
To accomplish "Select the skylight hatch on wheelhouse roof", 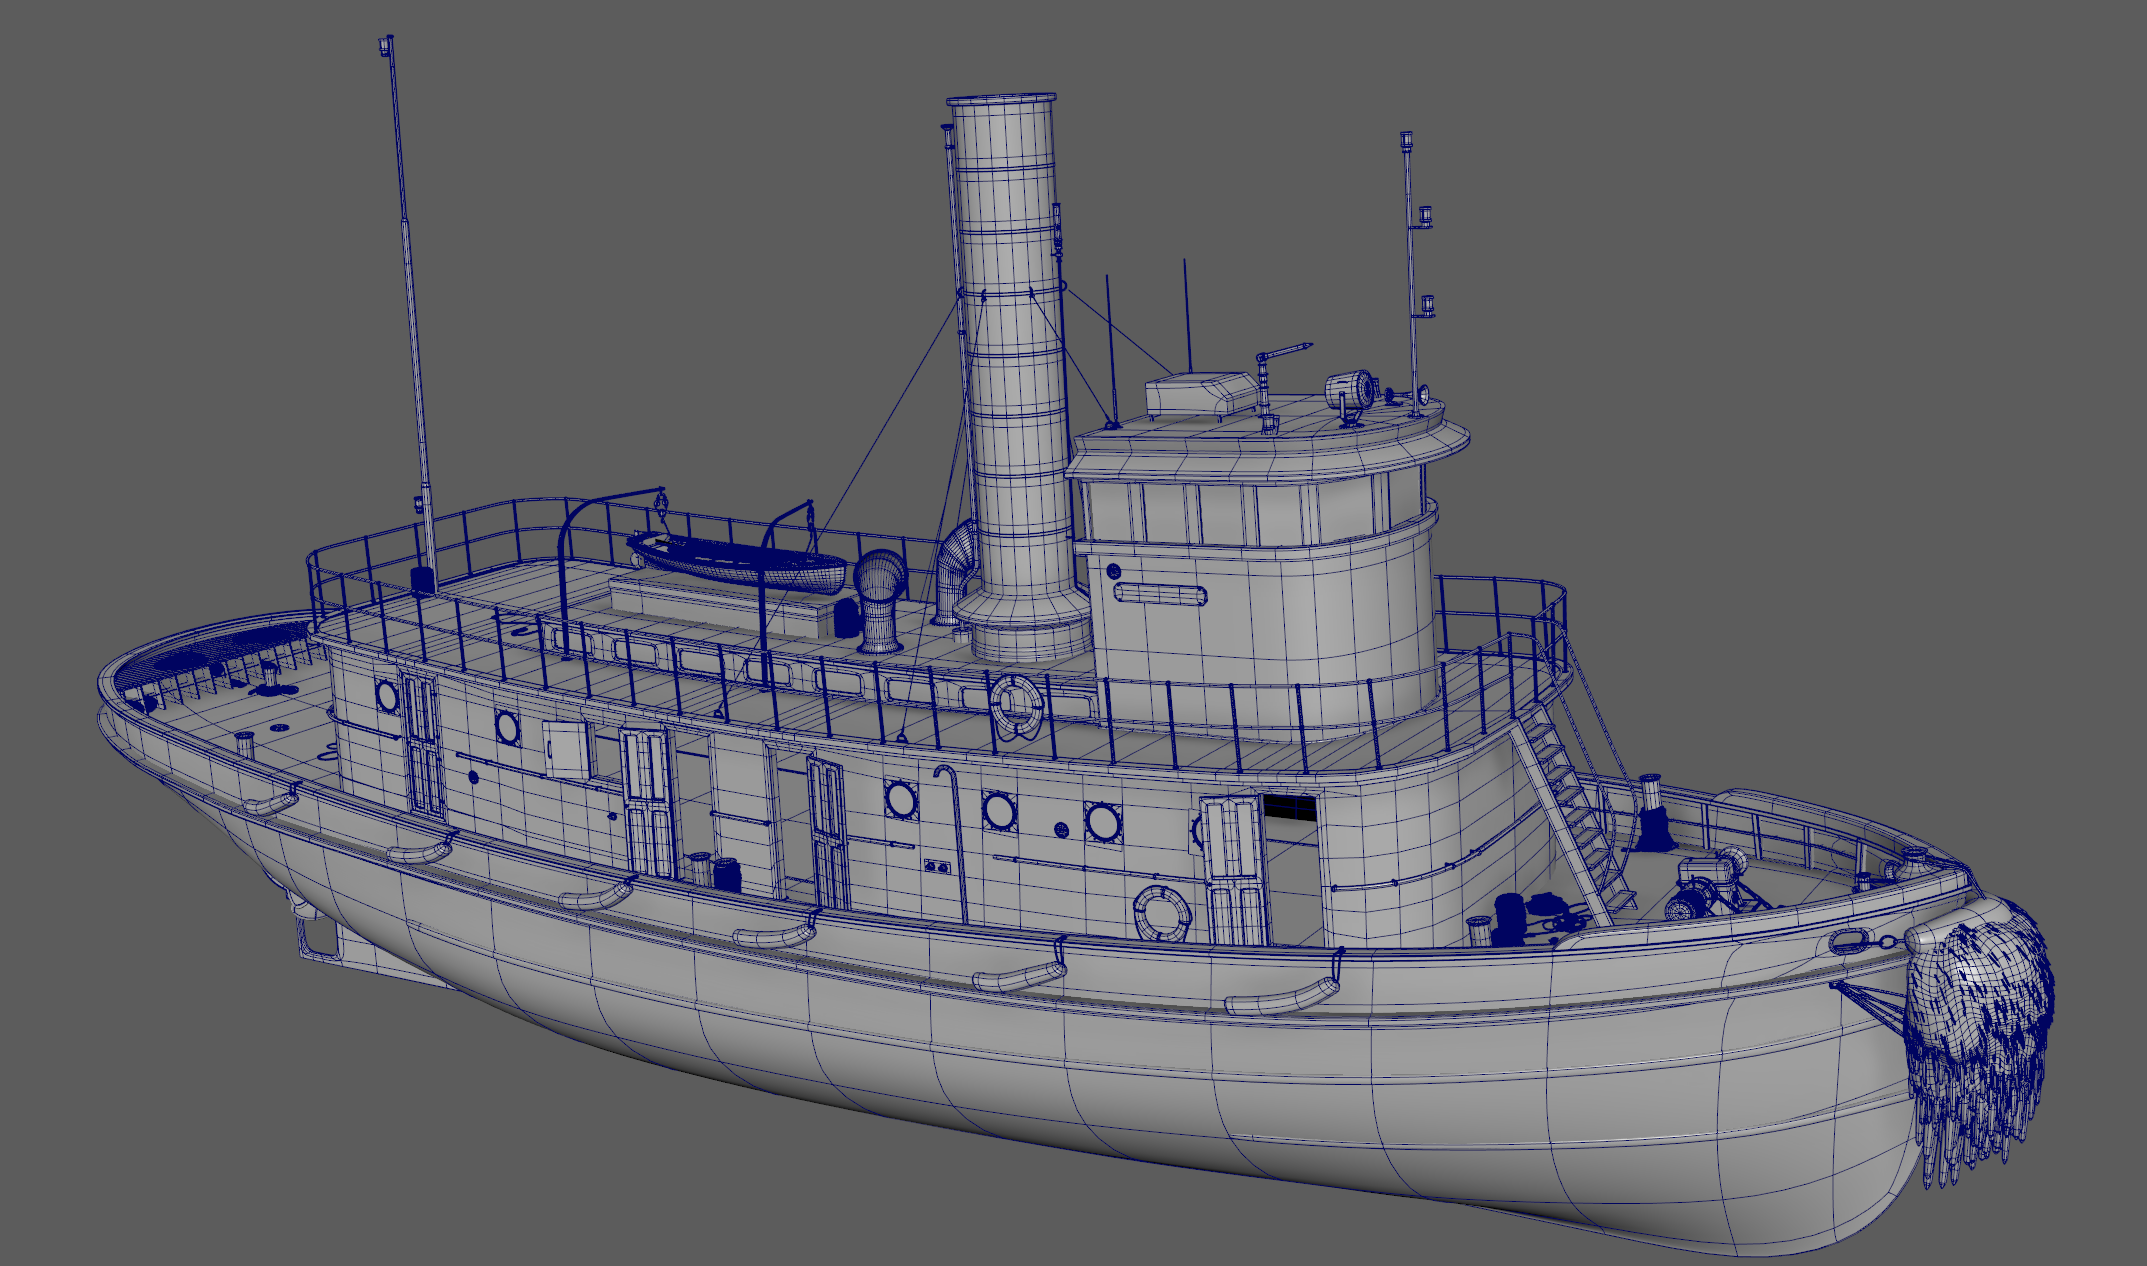I will point(1202,395).
